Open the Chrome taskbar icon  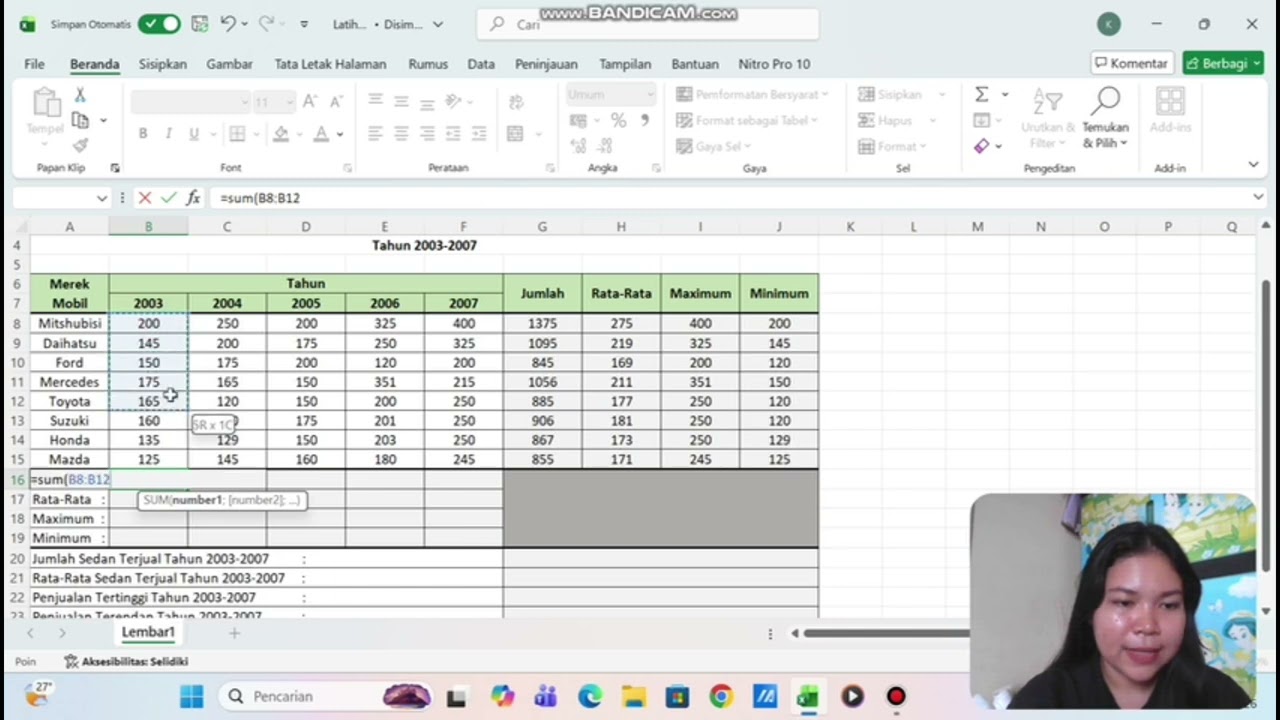tap(721, 696)
